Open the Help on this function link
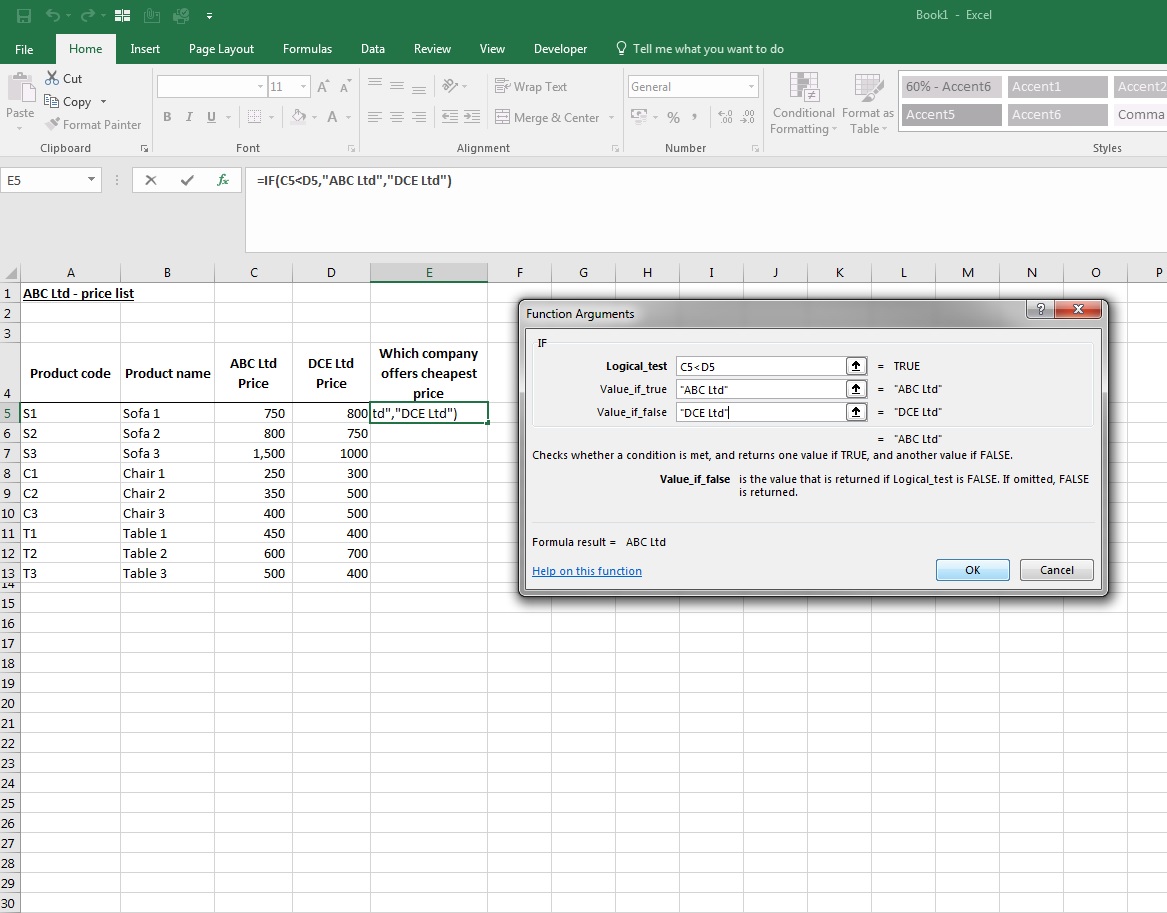Image resolution: width=1167 pixels, height=913 pixels. [587, 571]
